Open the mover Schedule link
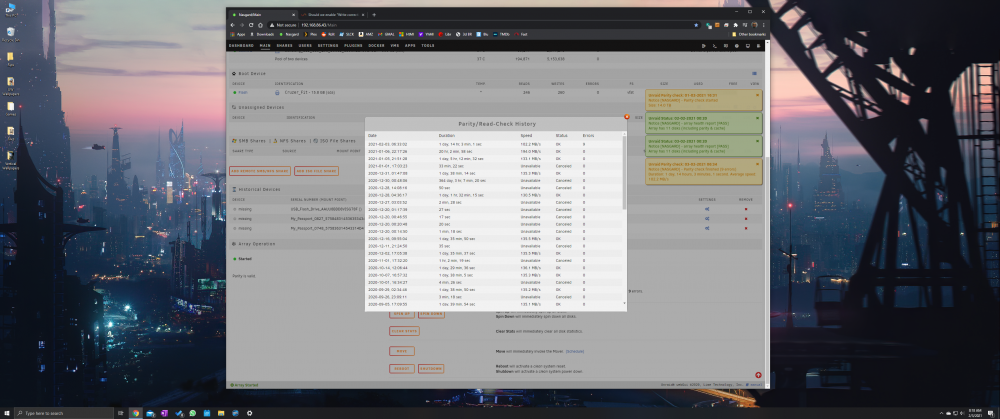 575,351
